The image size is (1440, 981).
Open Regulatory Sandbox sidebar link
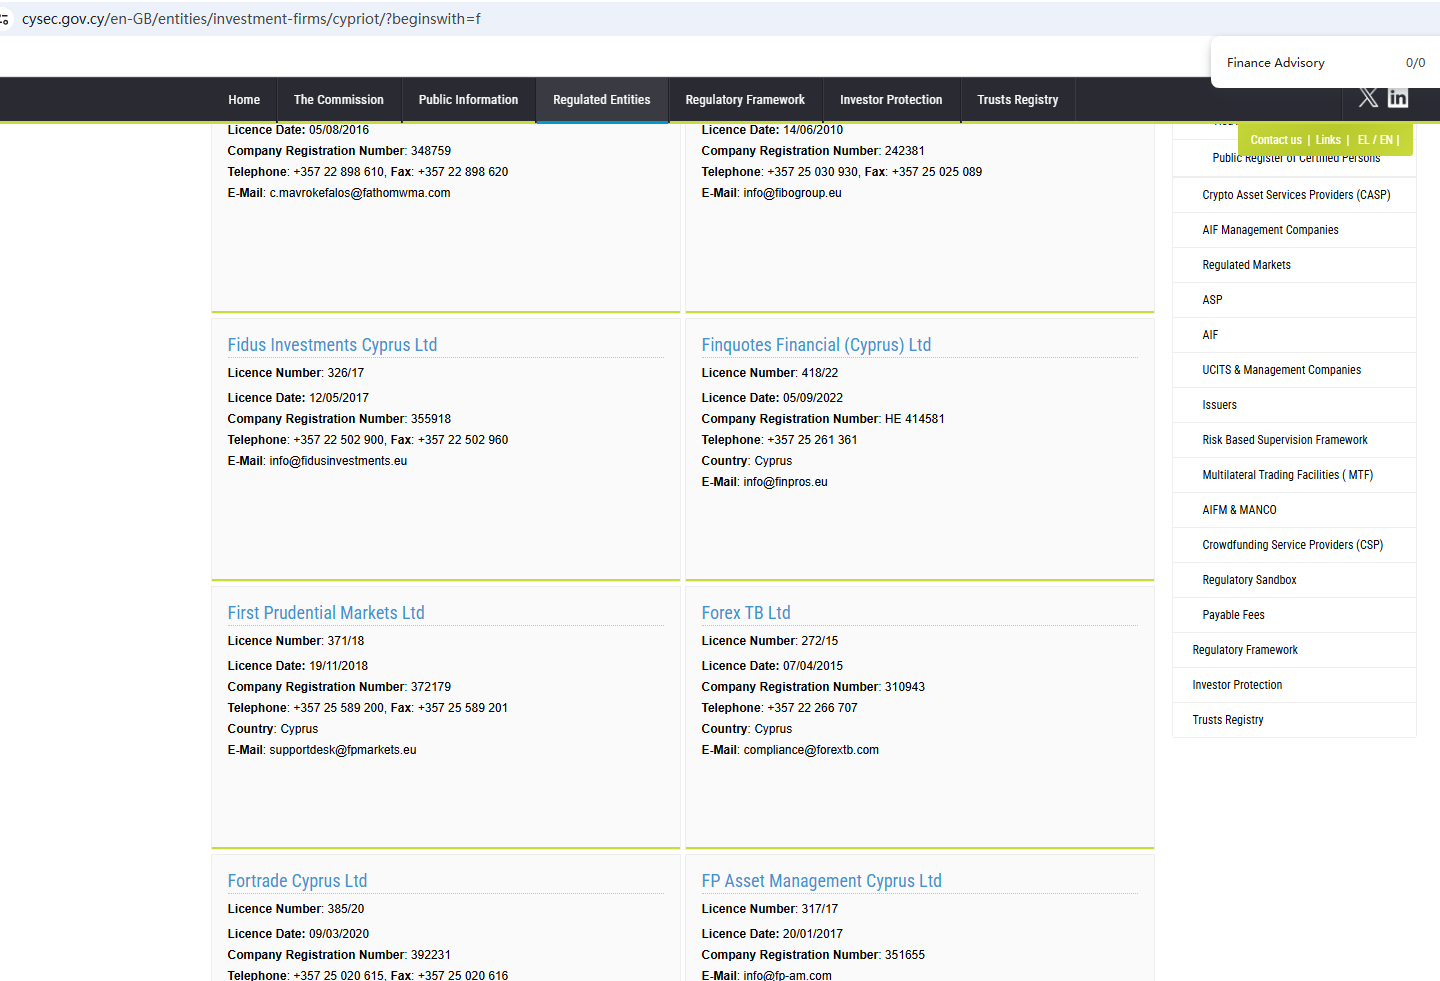[1249, 580]
